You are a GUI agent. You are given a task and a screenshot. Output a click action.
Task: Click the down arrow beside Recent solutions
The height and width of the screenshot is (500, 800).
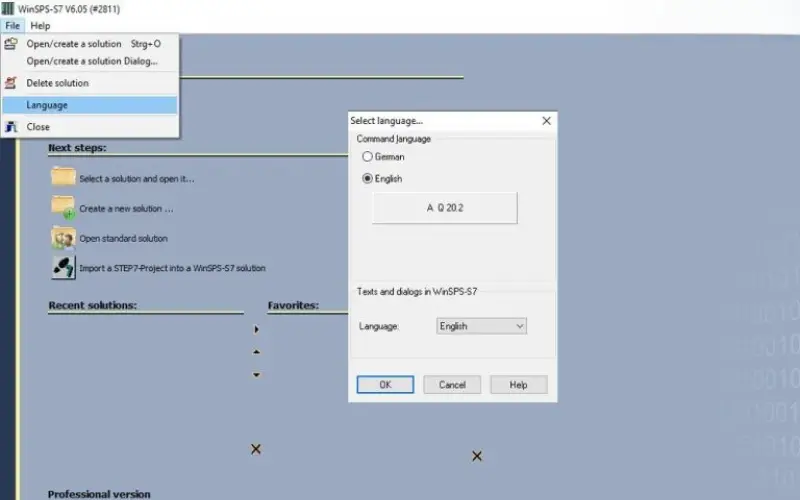(x=257, y=375)
